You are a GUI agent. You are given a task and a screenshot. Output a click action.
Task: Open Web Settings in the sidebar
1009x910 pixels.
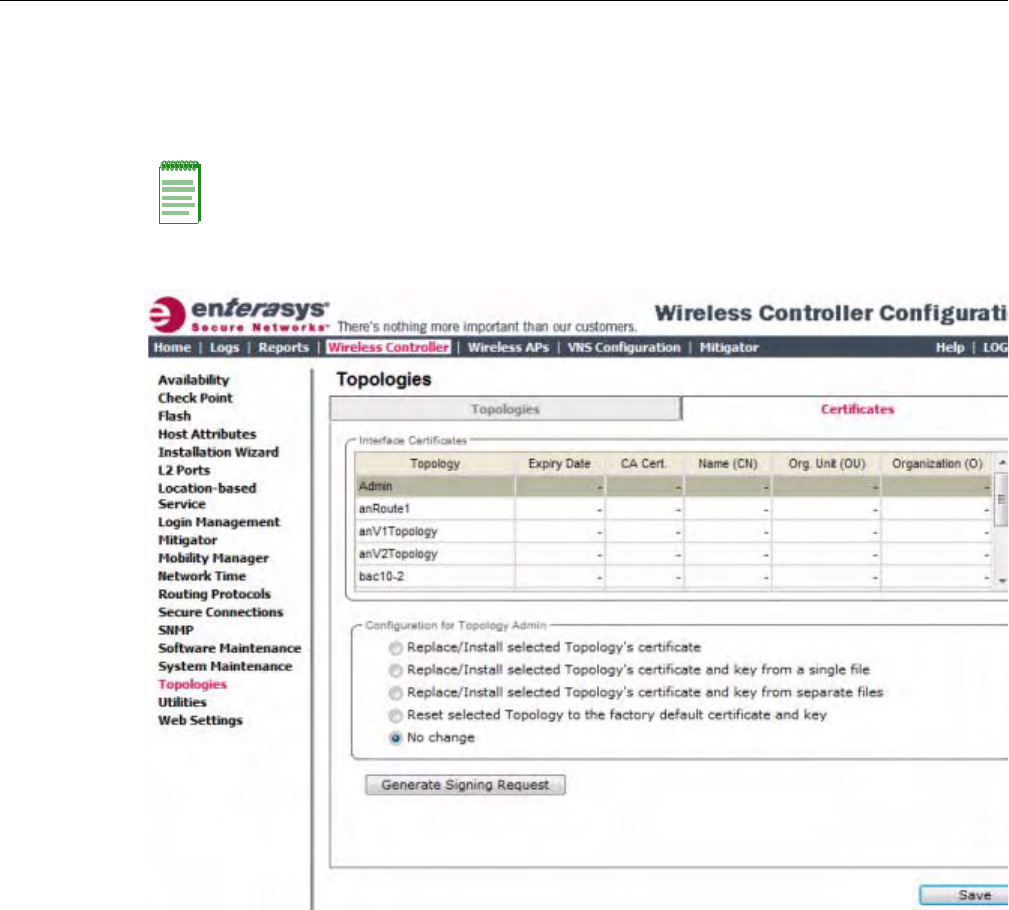coord(200,720)
